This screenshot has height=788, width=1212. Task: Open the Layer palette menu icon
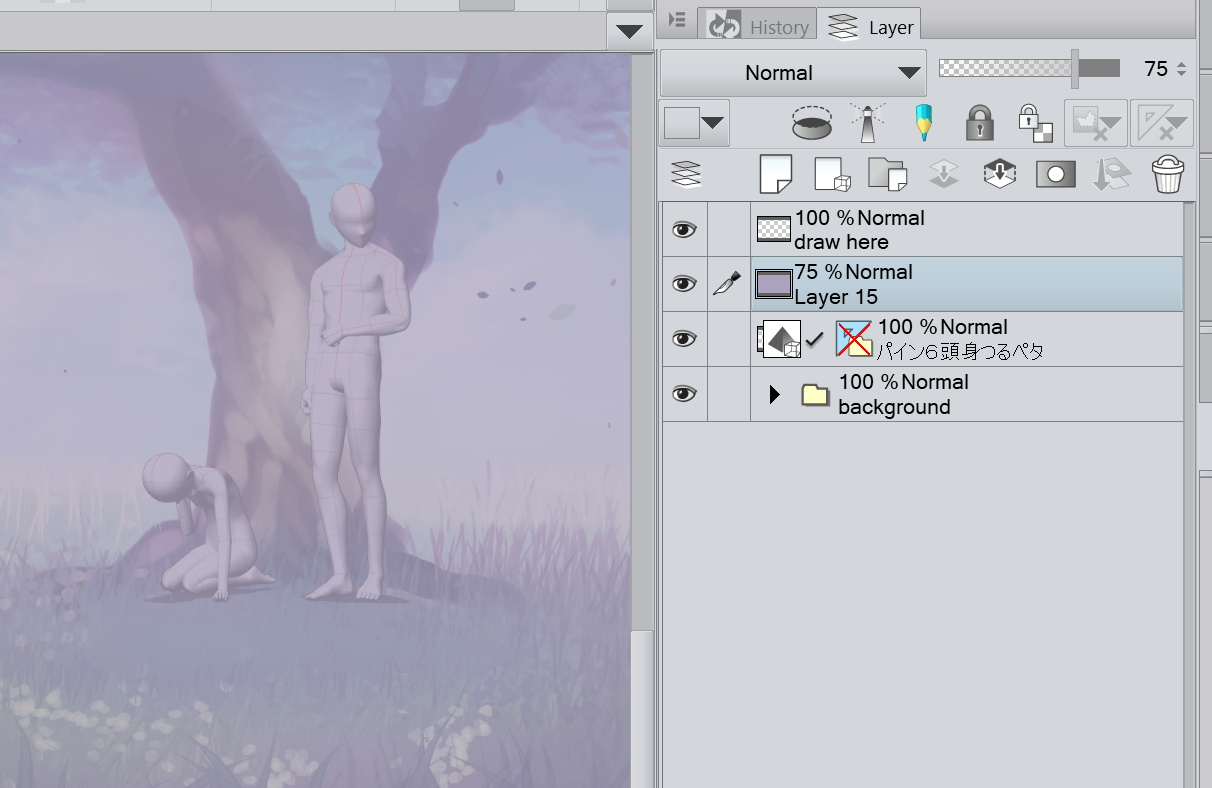[x=677, y=20]
